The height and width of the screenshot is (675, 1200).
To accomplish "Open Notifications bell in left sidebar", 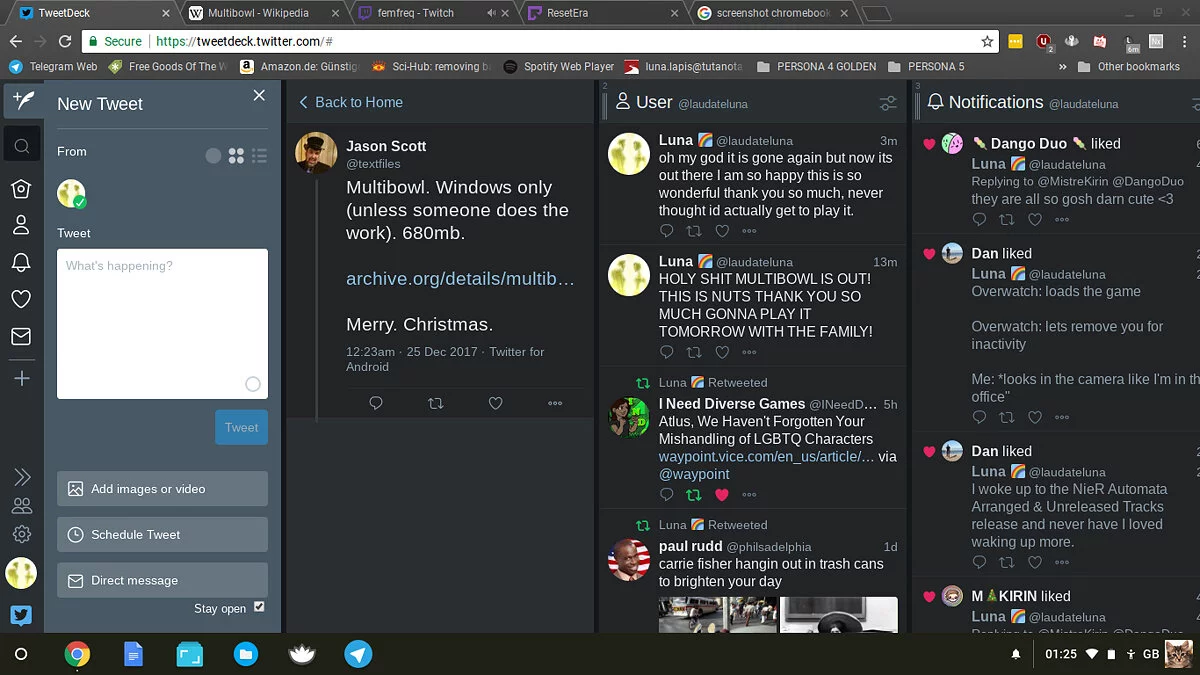I will coord(21,263).
